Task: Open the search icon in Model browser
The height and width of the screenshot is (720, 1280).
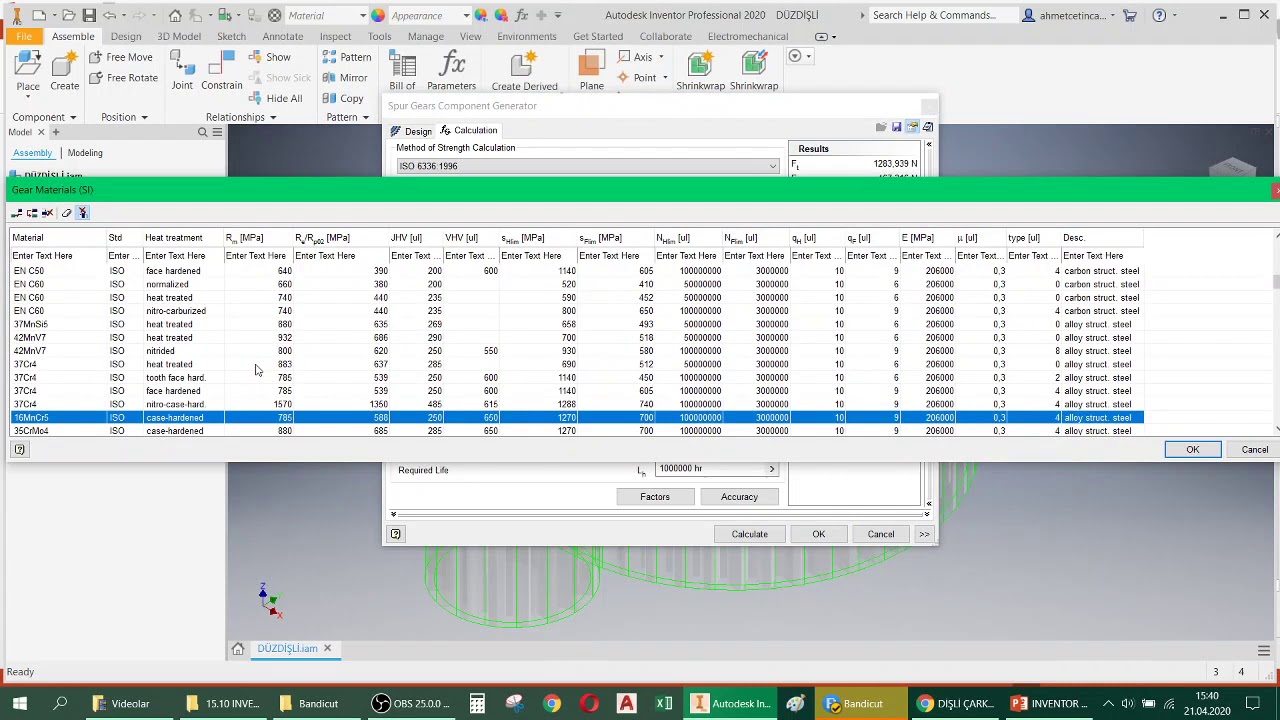Action: [202, 132]
